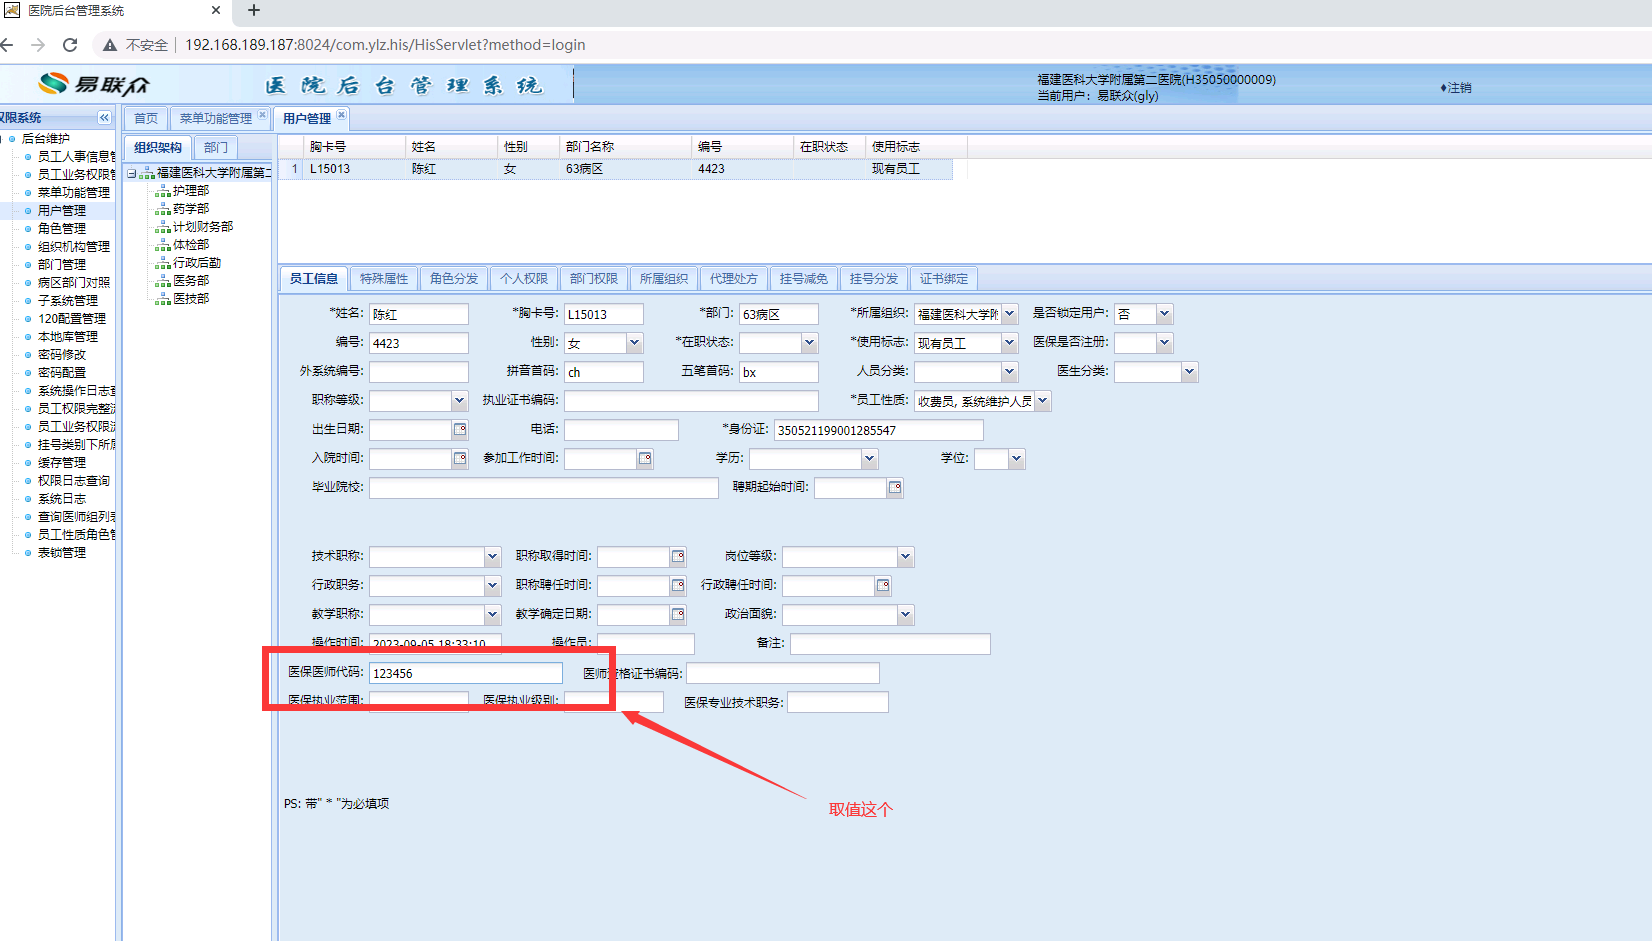The width and height of the screenshot is (1652, 941).
Task: Switch to the 角色分发 tab
Action: click(x=454, y=279)
